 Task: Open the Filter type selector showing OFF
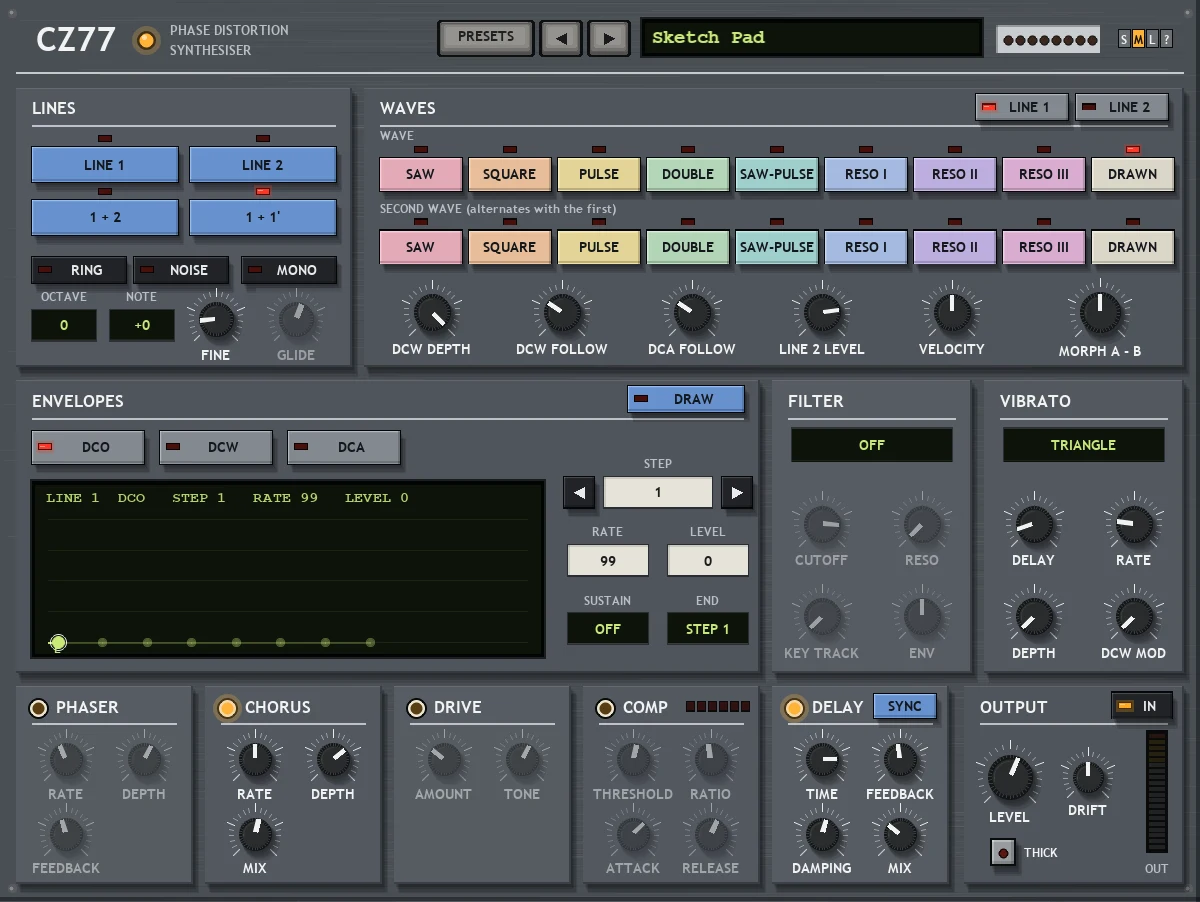[872, 445]
